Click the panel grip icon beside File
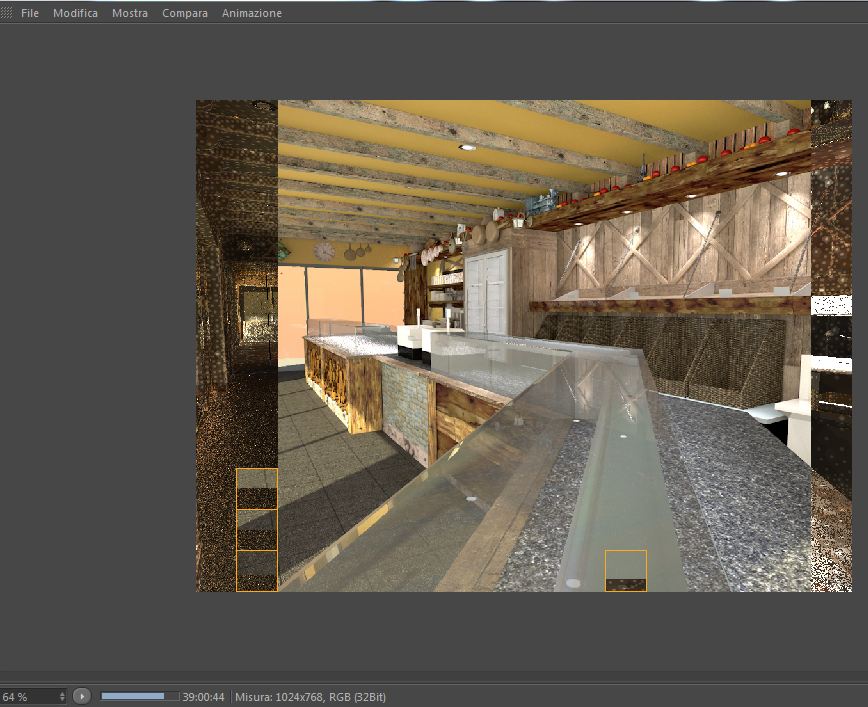The image size is (868, 707). click(6, 13)
